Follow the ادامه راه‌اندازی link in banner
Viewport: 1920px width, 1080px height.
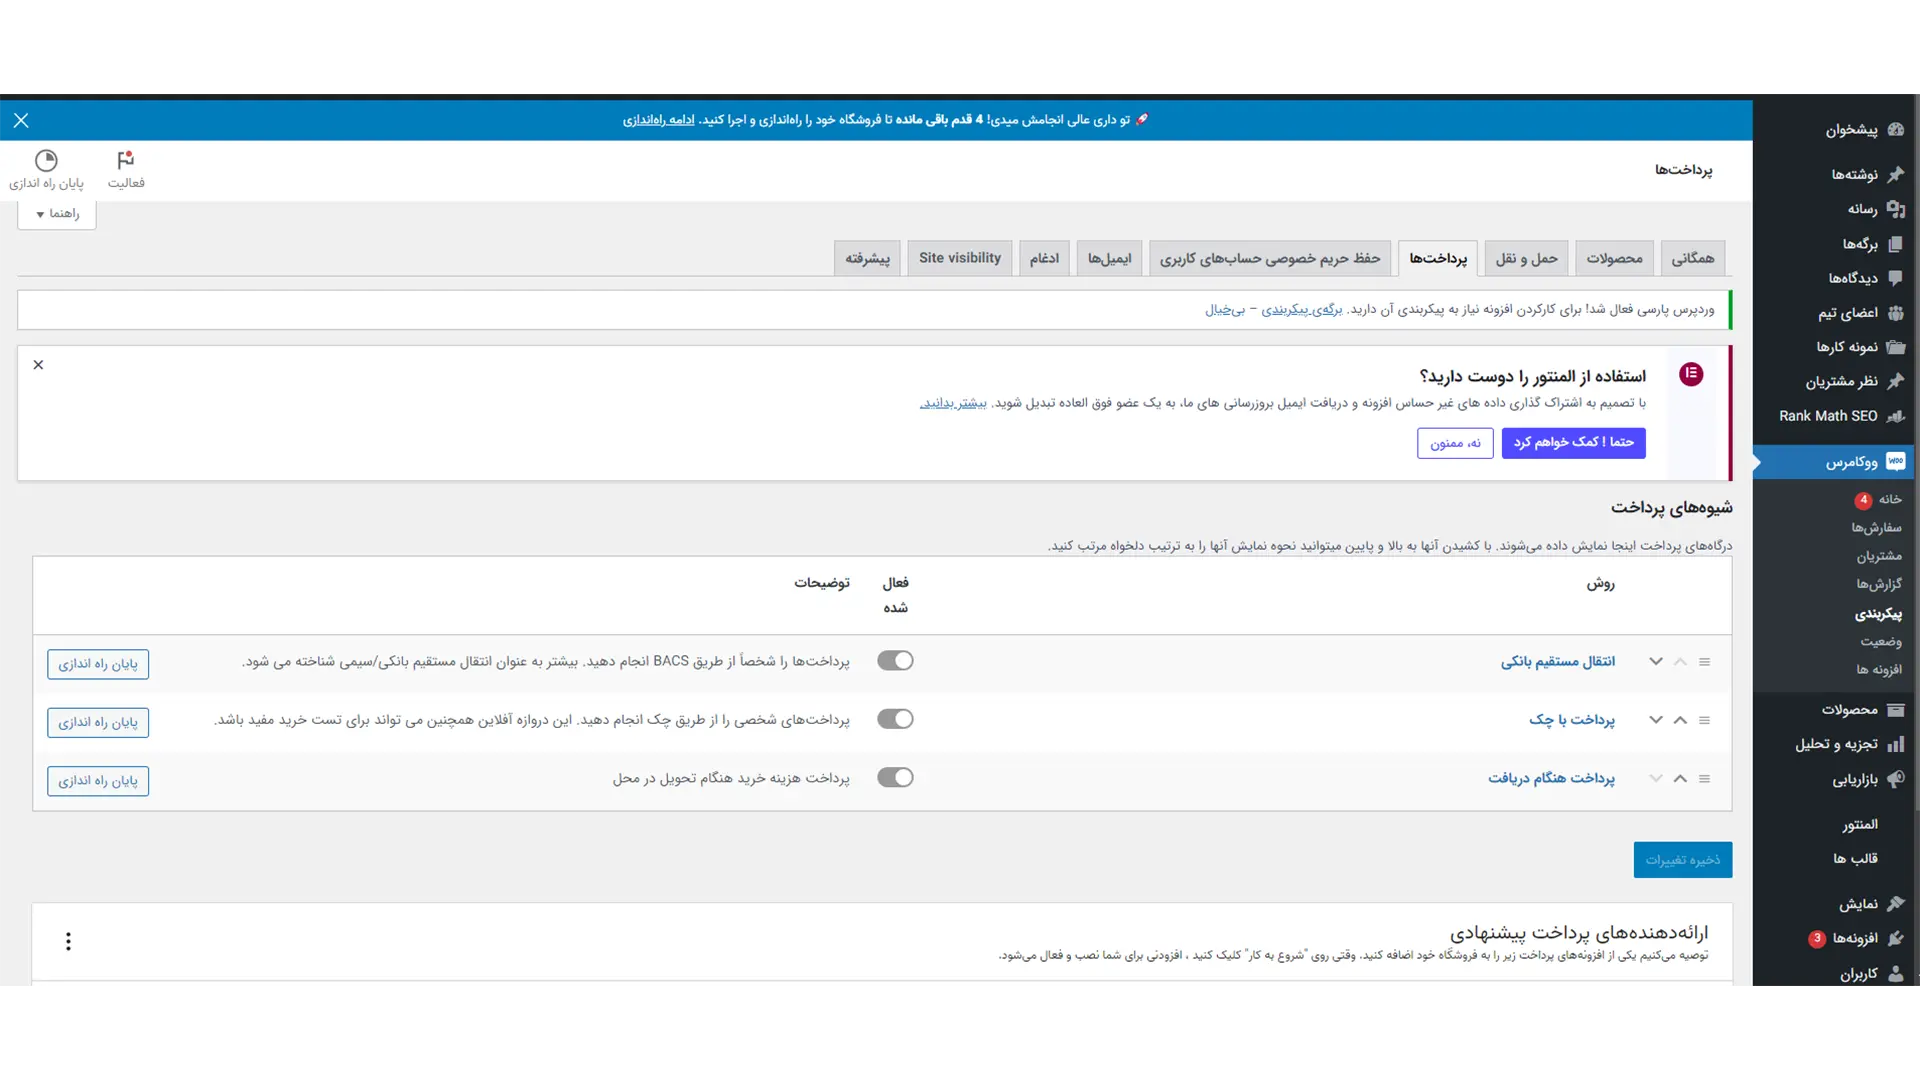[x=658, y=120]
